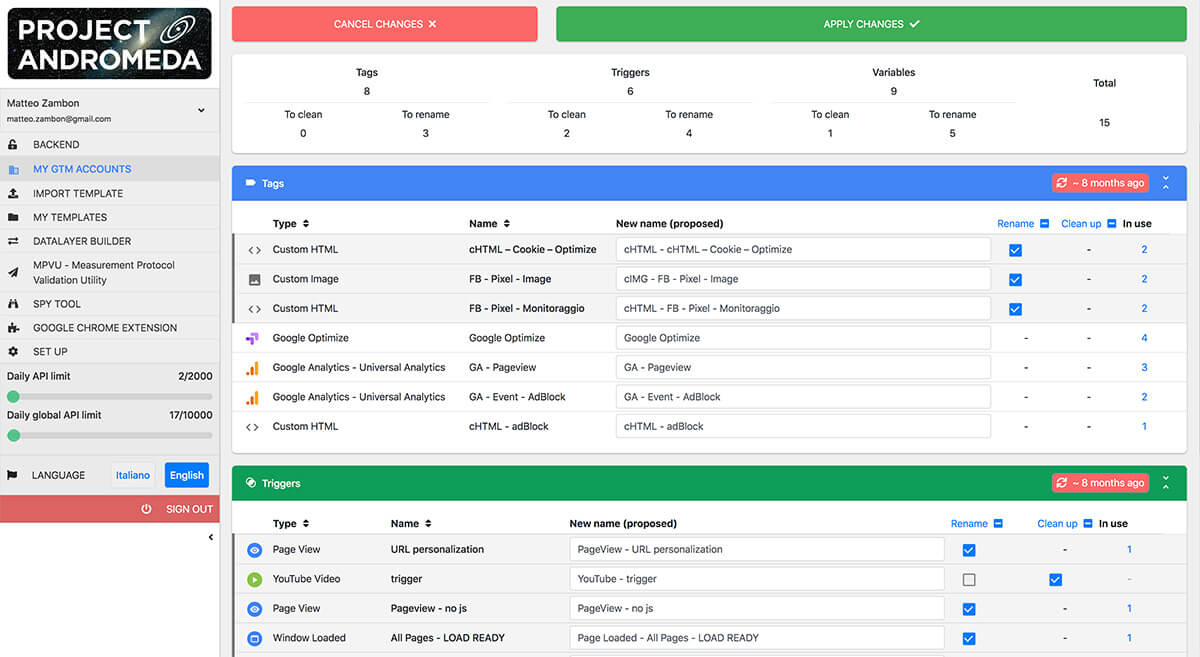Click SIGN OUT
1200x657 pixels.
[x=109, y=509]
